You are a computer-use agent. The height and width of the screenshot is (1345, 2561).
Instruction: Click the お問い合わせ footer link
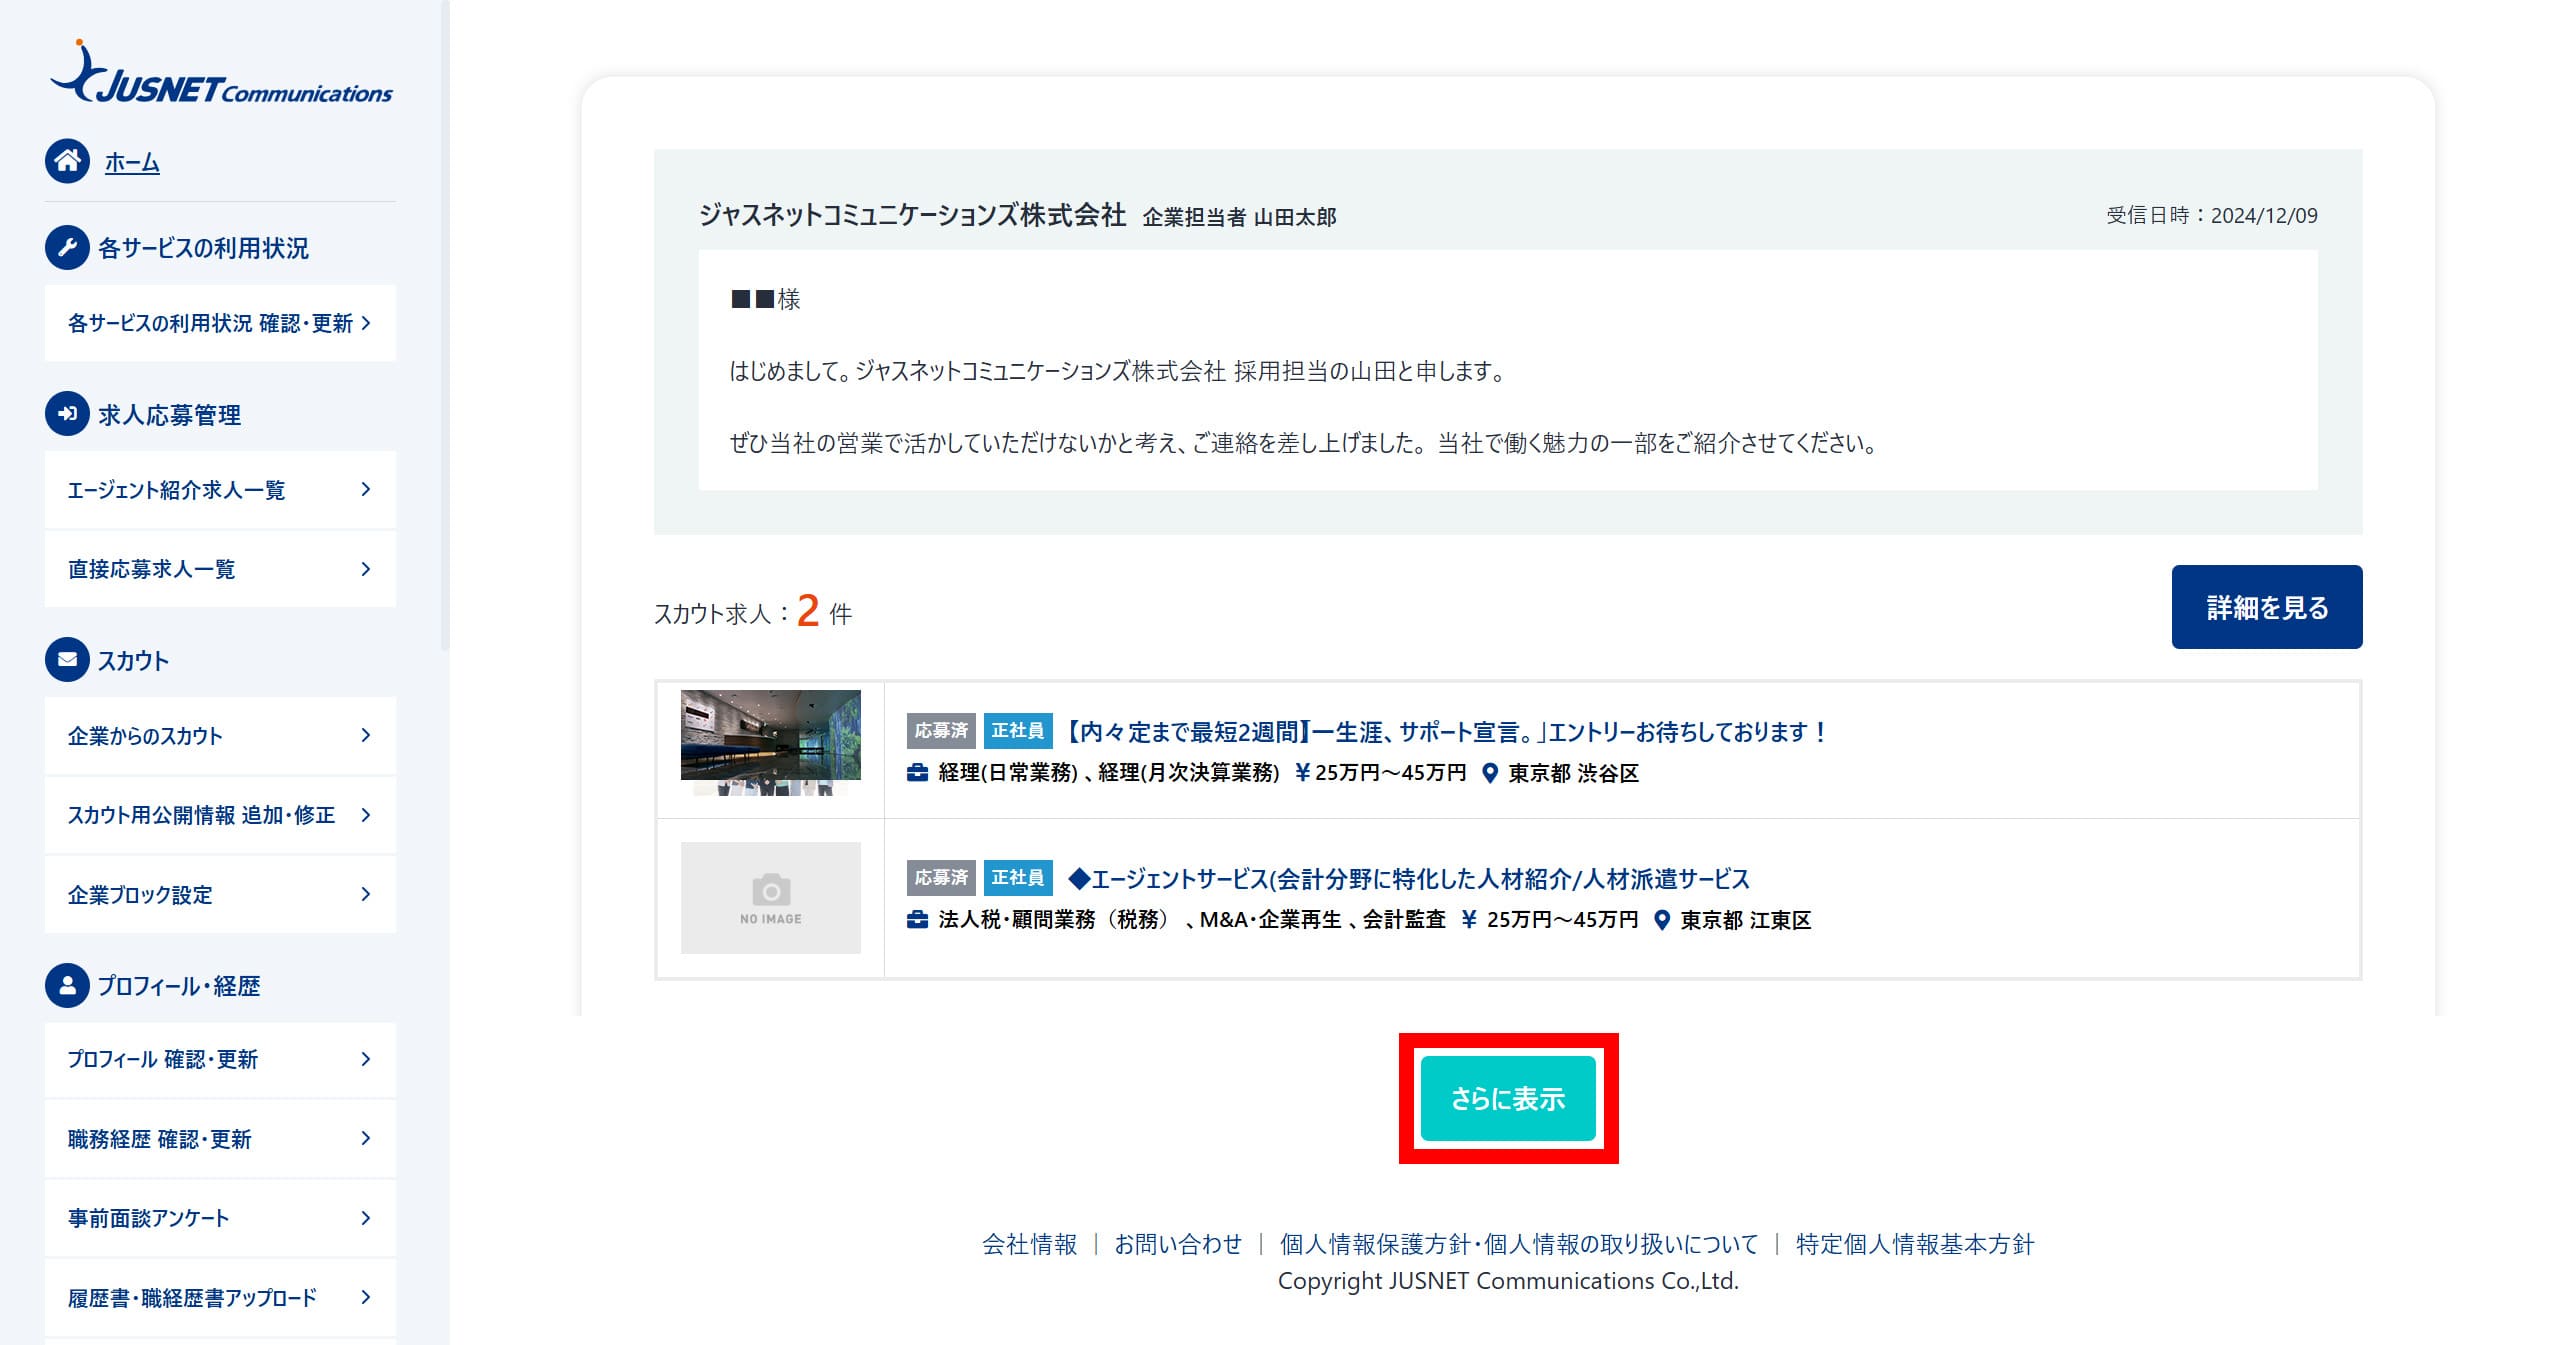(1178, 1244)
